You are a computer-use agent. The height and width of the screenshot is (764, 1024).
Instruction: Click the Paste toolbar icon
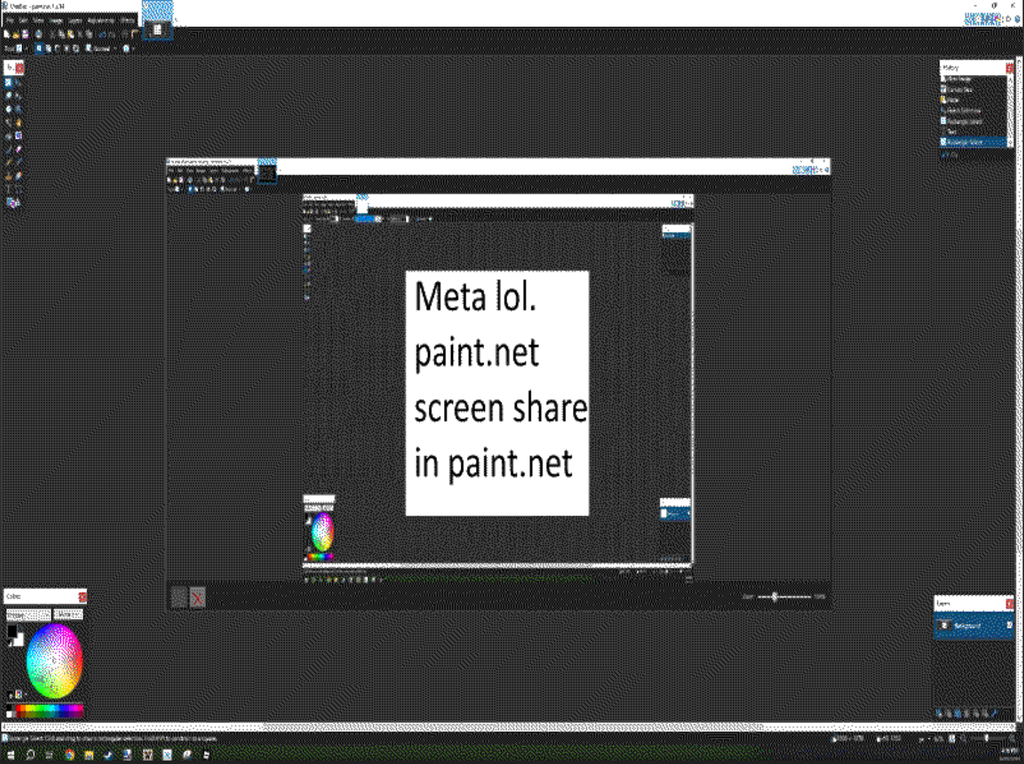coord(71,34)
